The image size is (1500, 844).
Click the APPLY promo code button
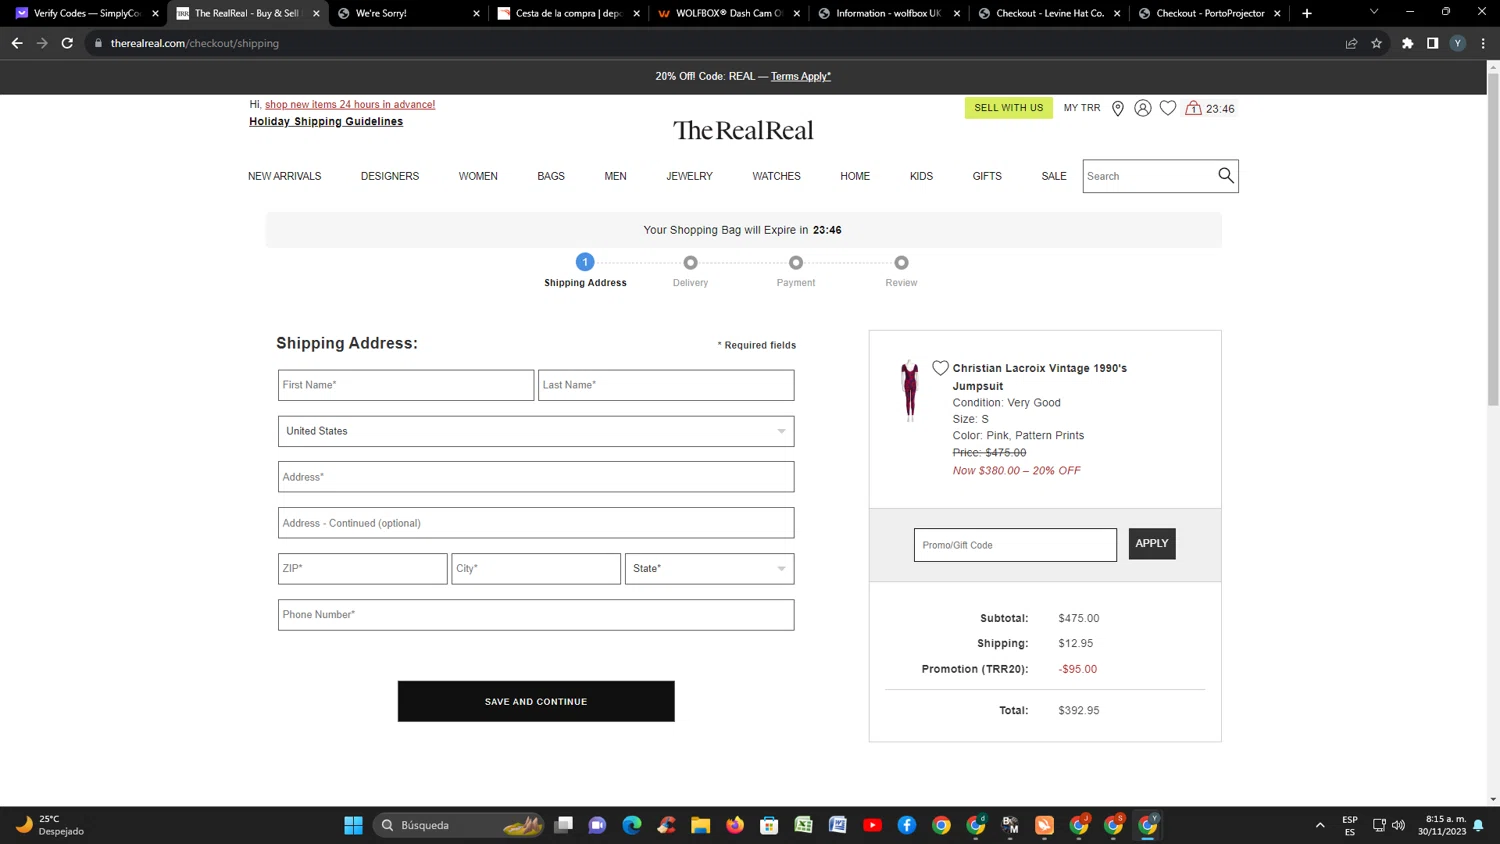tap(1152, 544)
